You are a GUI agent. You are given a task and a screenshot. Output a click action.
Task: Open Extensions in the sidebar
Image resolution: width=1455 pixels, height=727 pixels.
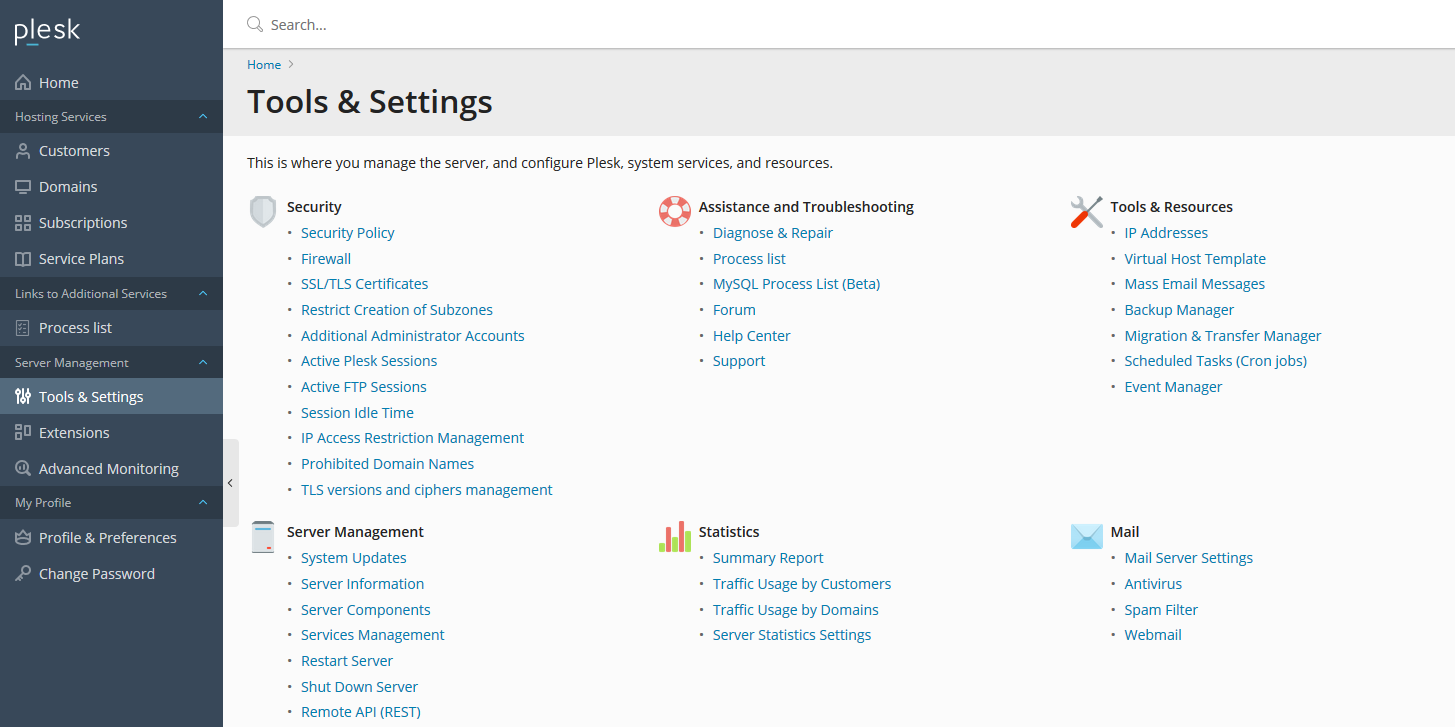click(111, 433)
